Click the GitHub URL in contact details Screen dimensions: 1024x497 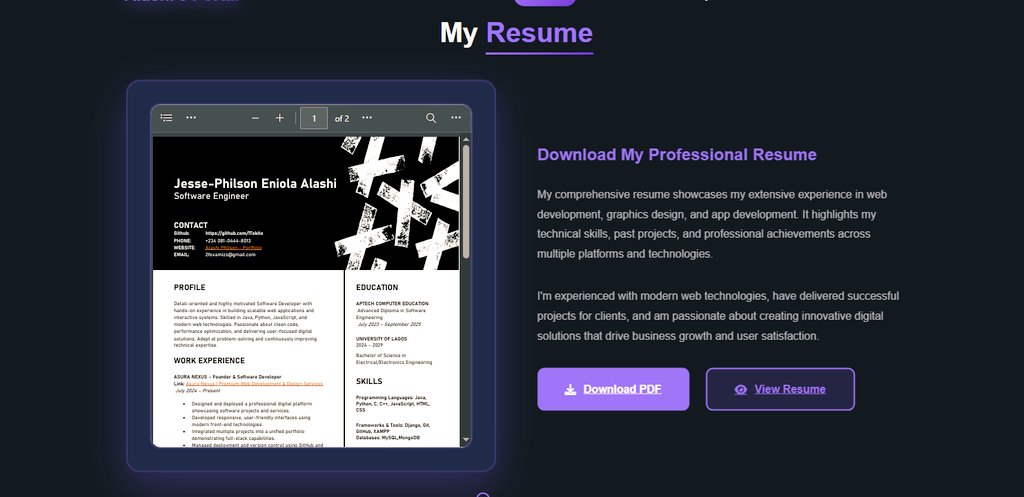click(x=234, y=233)
